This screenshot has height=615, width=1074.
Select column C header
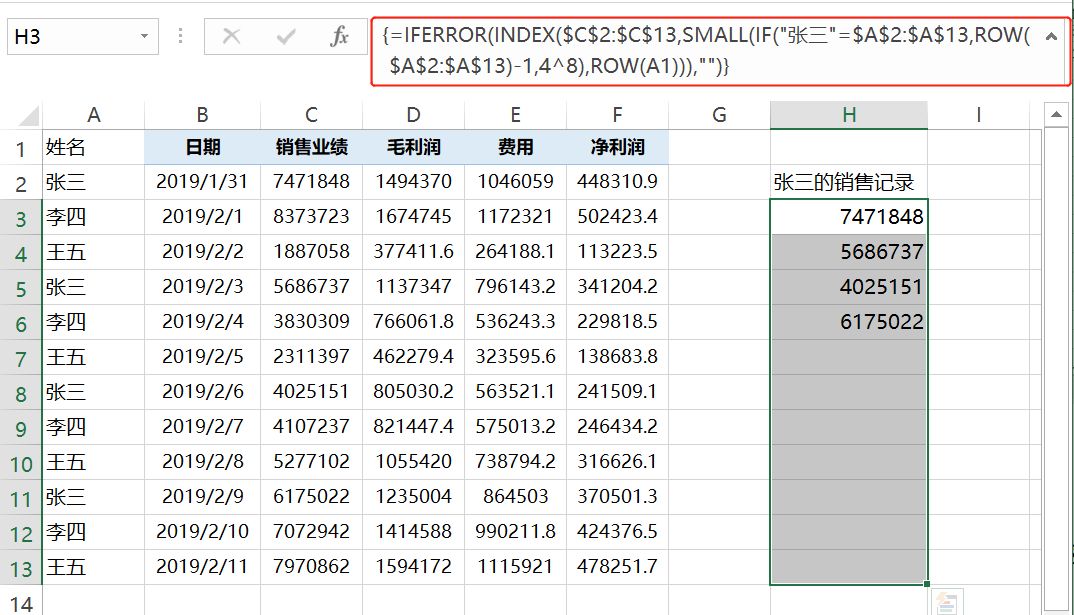tap(312, 115)
